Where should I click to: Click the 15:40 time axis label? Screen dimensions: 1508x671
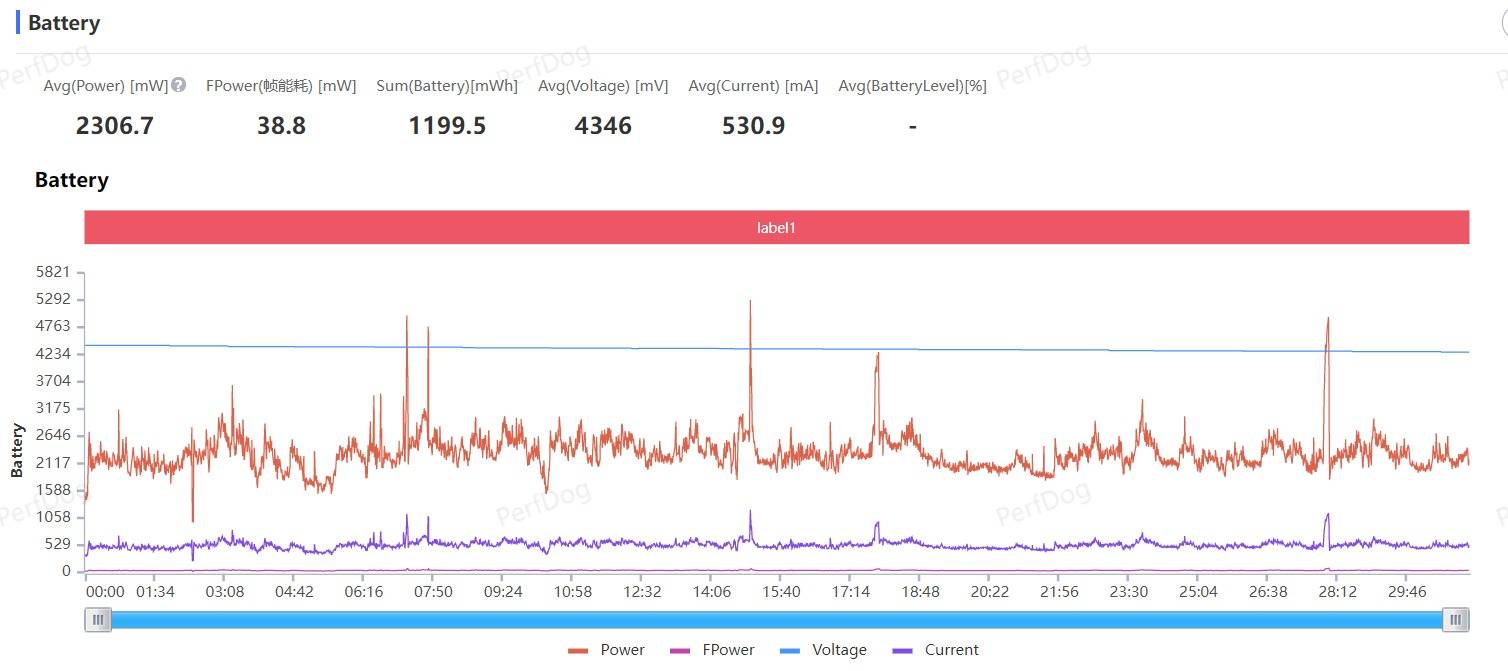coord(781,592)
